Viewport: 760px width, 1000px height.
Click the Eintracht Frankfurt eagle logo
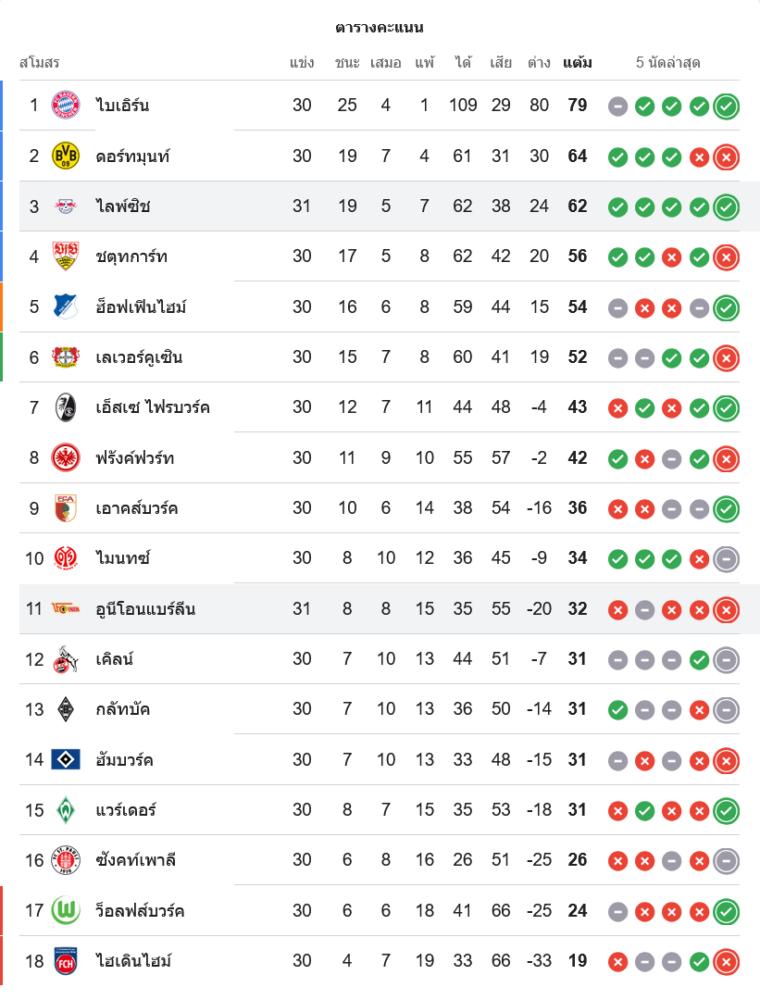point(66,458)
